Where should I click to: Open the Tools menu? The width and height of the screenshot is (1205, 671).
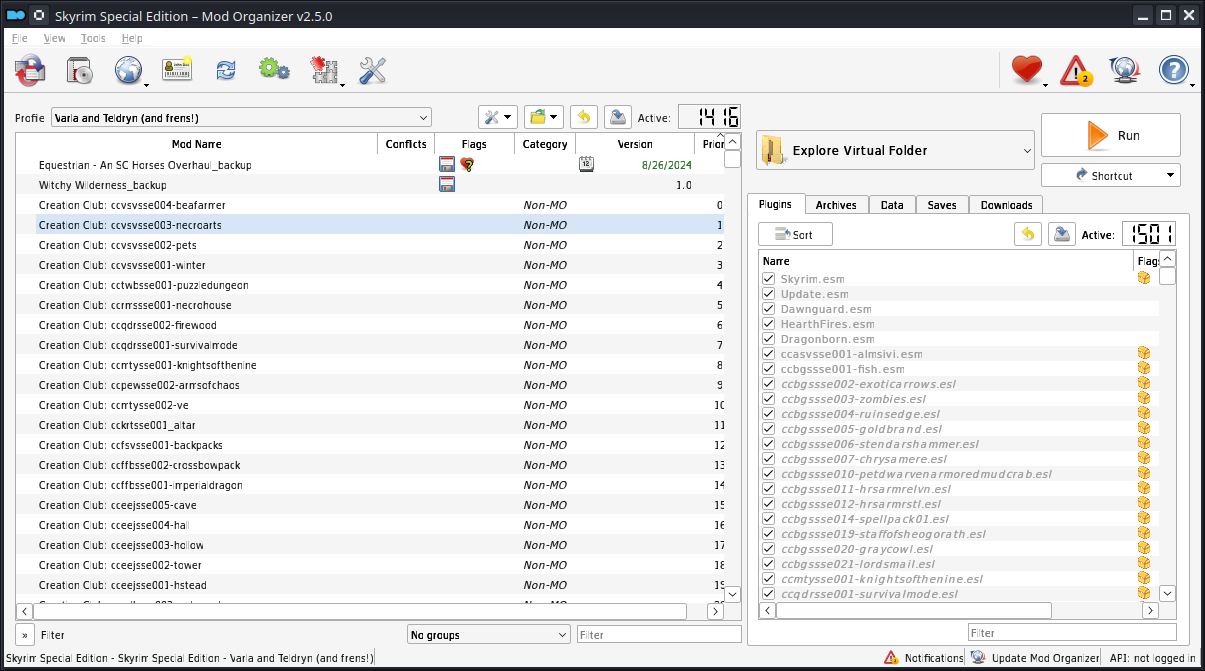pyautogui.click(x=93, y=38)
